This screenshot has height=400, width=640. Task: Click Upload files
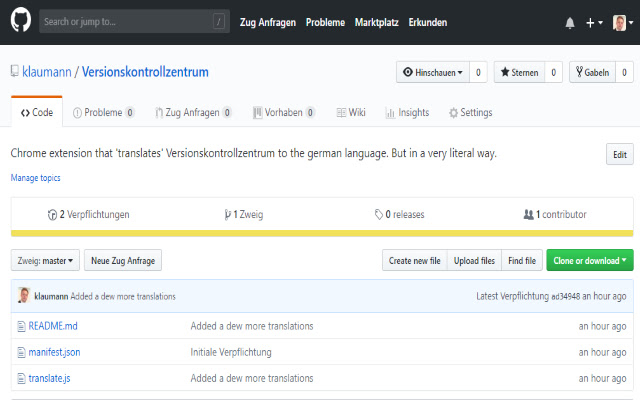coord(474,260)
